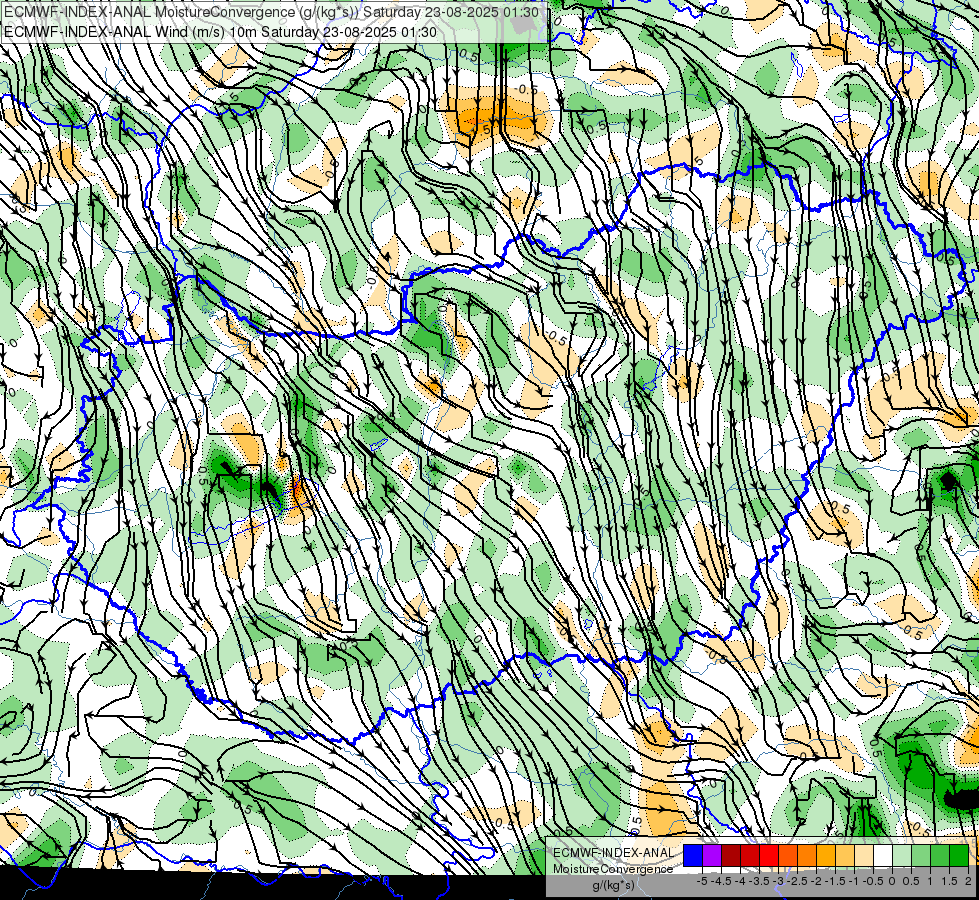
Task: Click legend heading ECMWF-INDEX-ANAL beside the color bar
Action: [613, 853]
